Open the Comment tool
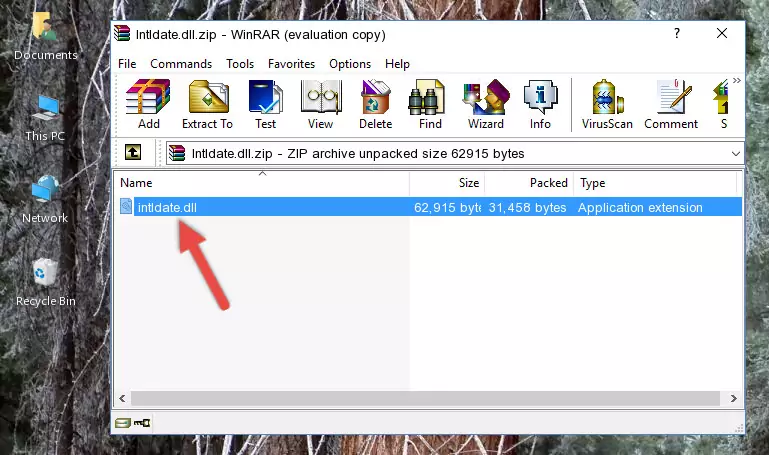 (671, 104)
